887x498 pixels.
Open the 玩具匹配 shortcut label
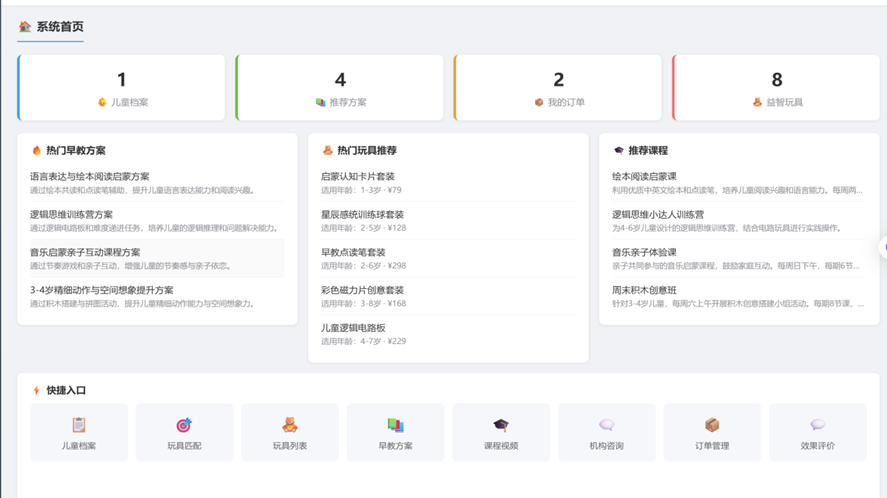point(184,446)
